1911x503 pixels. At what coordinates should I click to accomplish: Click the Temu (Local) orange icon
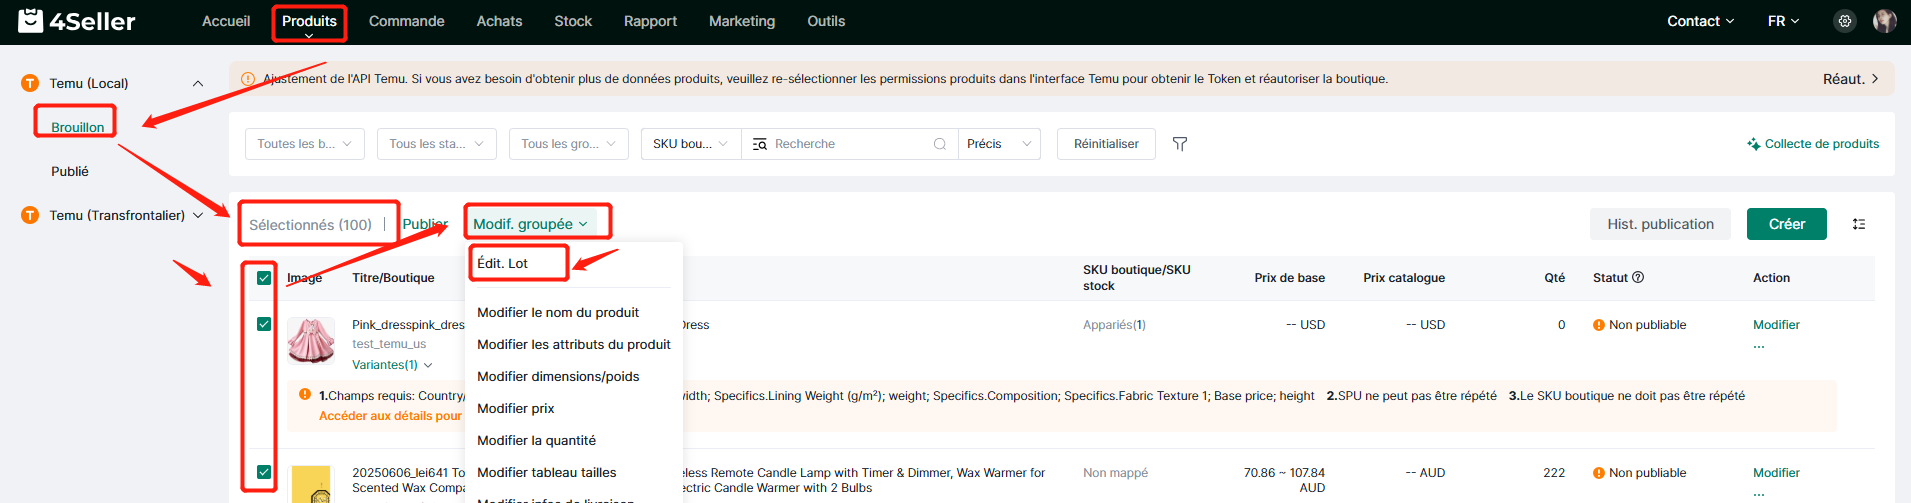coord(30,83)
